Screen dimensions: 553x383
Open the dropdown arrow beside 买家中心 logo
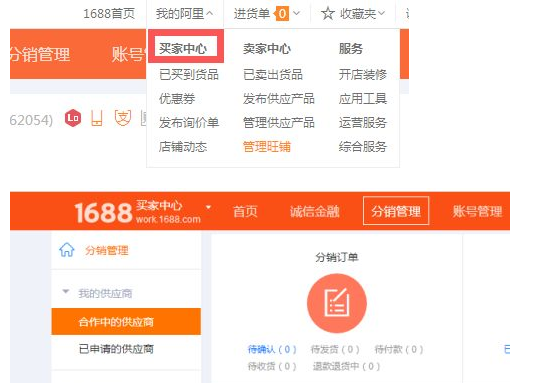click(x=208, y=207)
